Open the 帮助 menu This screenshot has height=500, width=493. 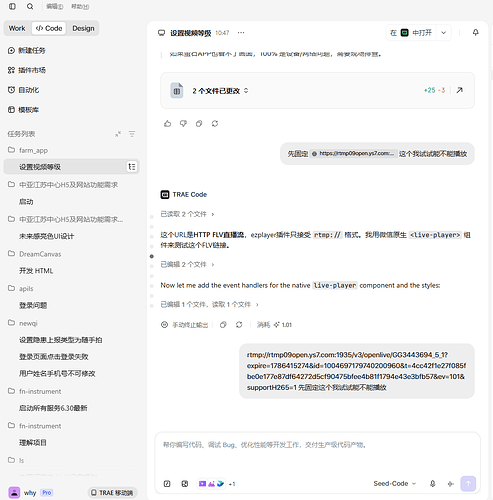click(x=80, y=6)
